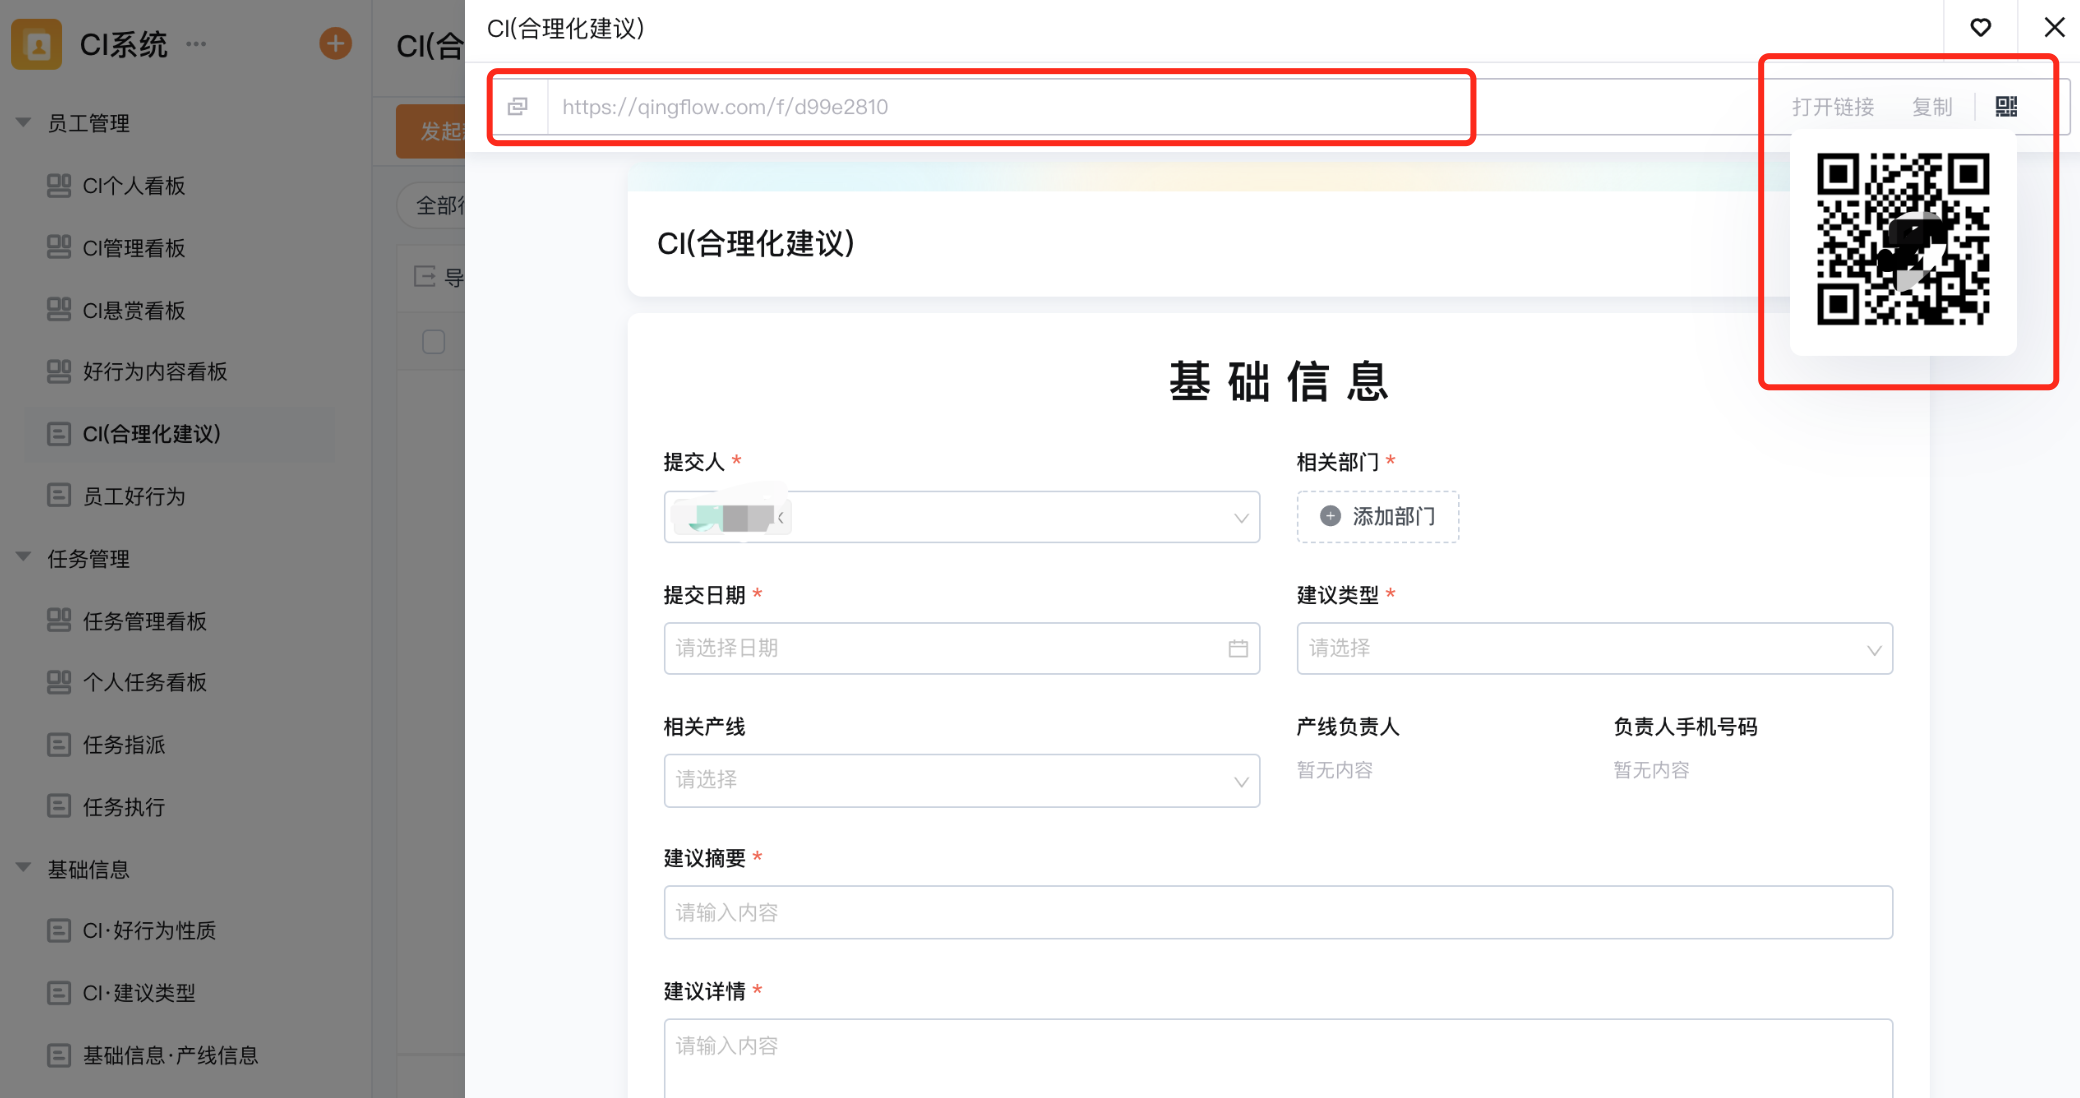This screenshot has width=2080, height=1098.
Task: Collapse the 任务管理 group
Action: tap(23, 558)
